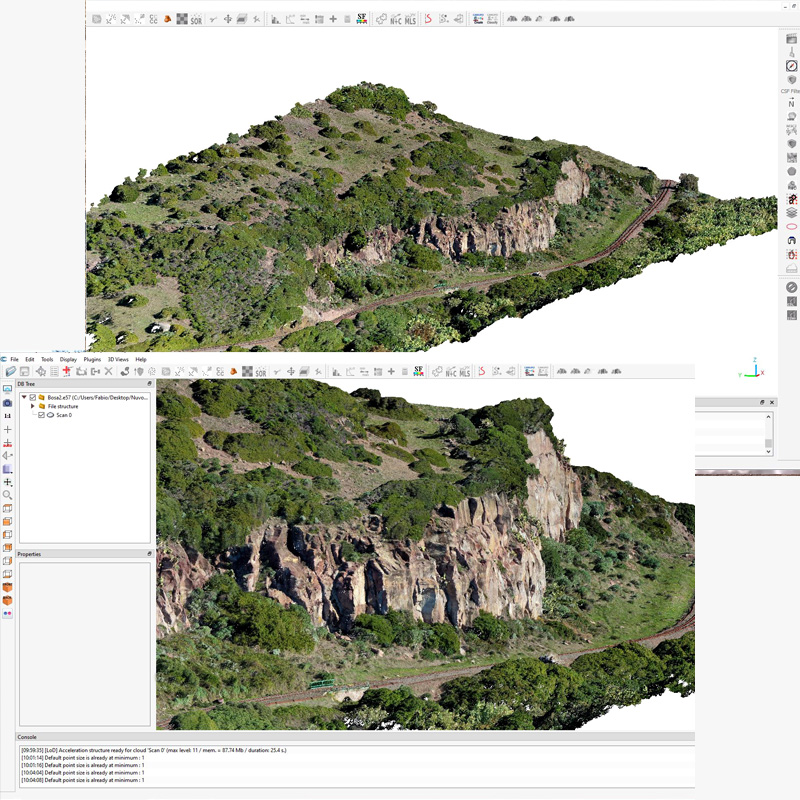Image resolution: width=800 pixels, height=800 pixels.
Task: Open the Display menu
Action: pos(68,359)
